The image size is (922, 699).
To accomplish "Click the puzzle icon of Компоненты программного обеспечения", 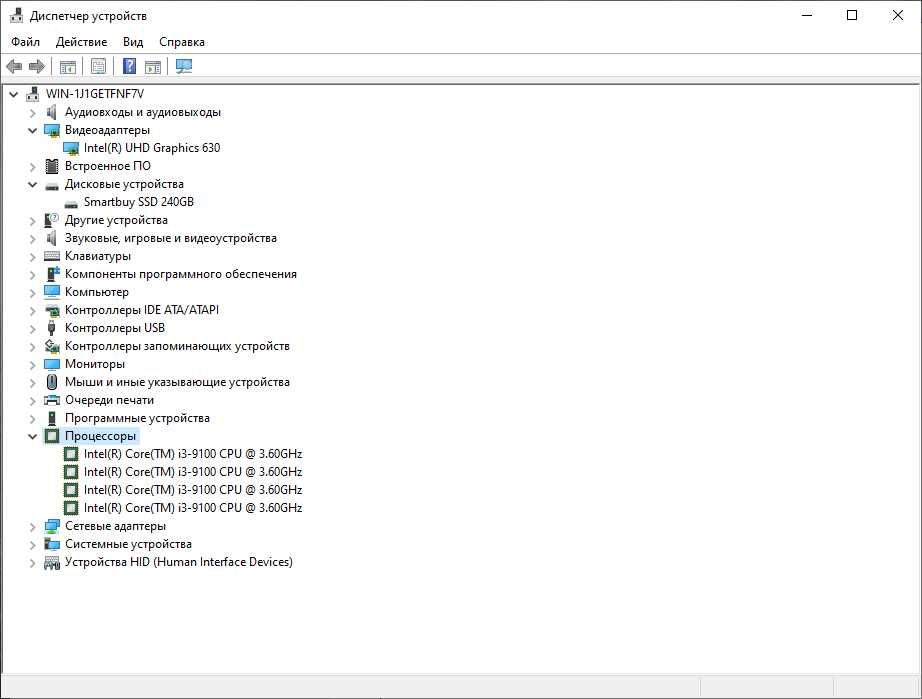I will point(52,274).
